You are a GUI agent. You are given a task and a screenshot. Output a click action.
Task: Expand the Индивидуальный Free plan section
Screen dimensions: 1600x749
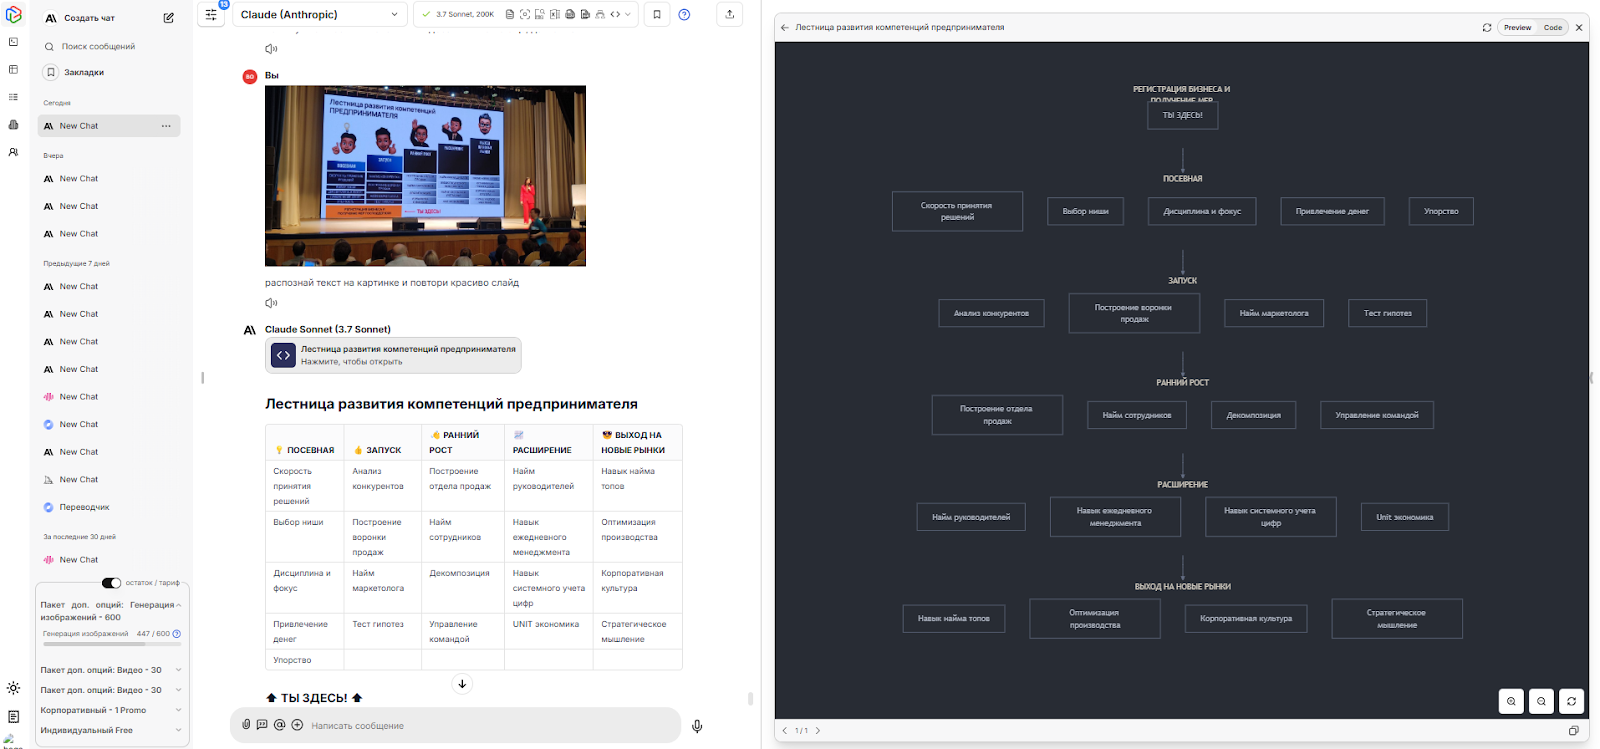click(x=178, y=730)
